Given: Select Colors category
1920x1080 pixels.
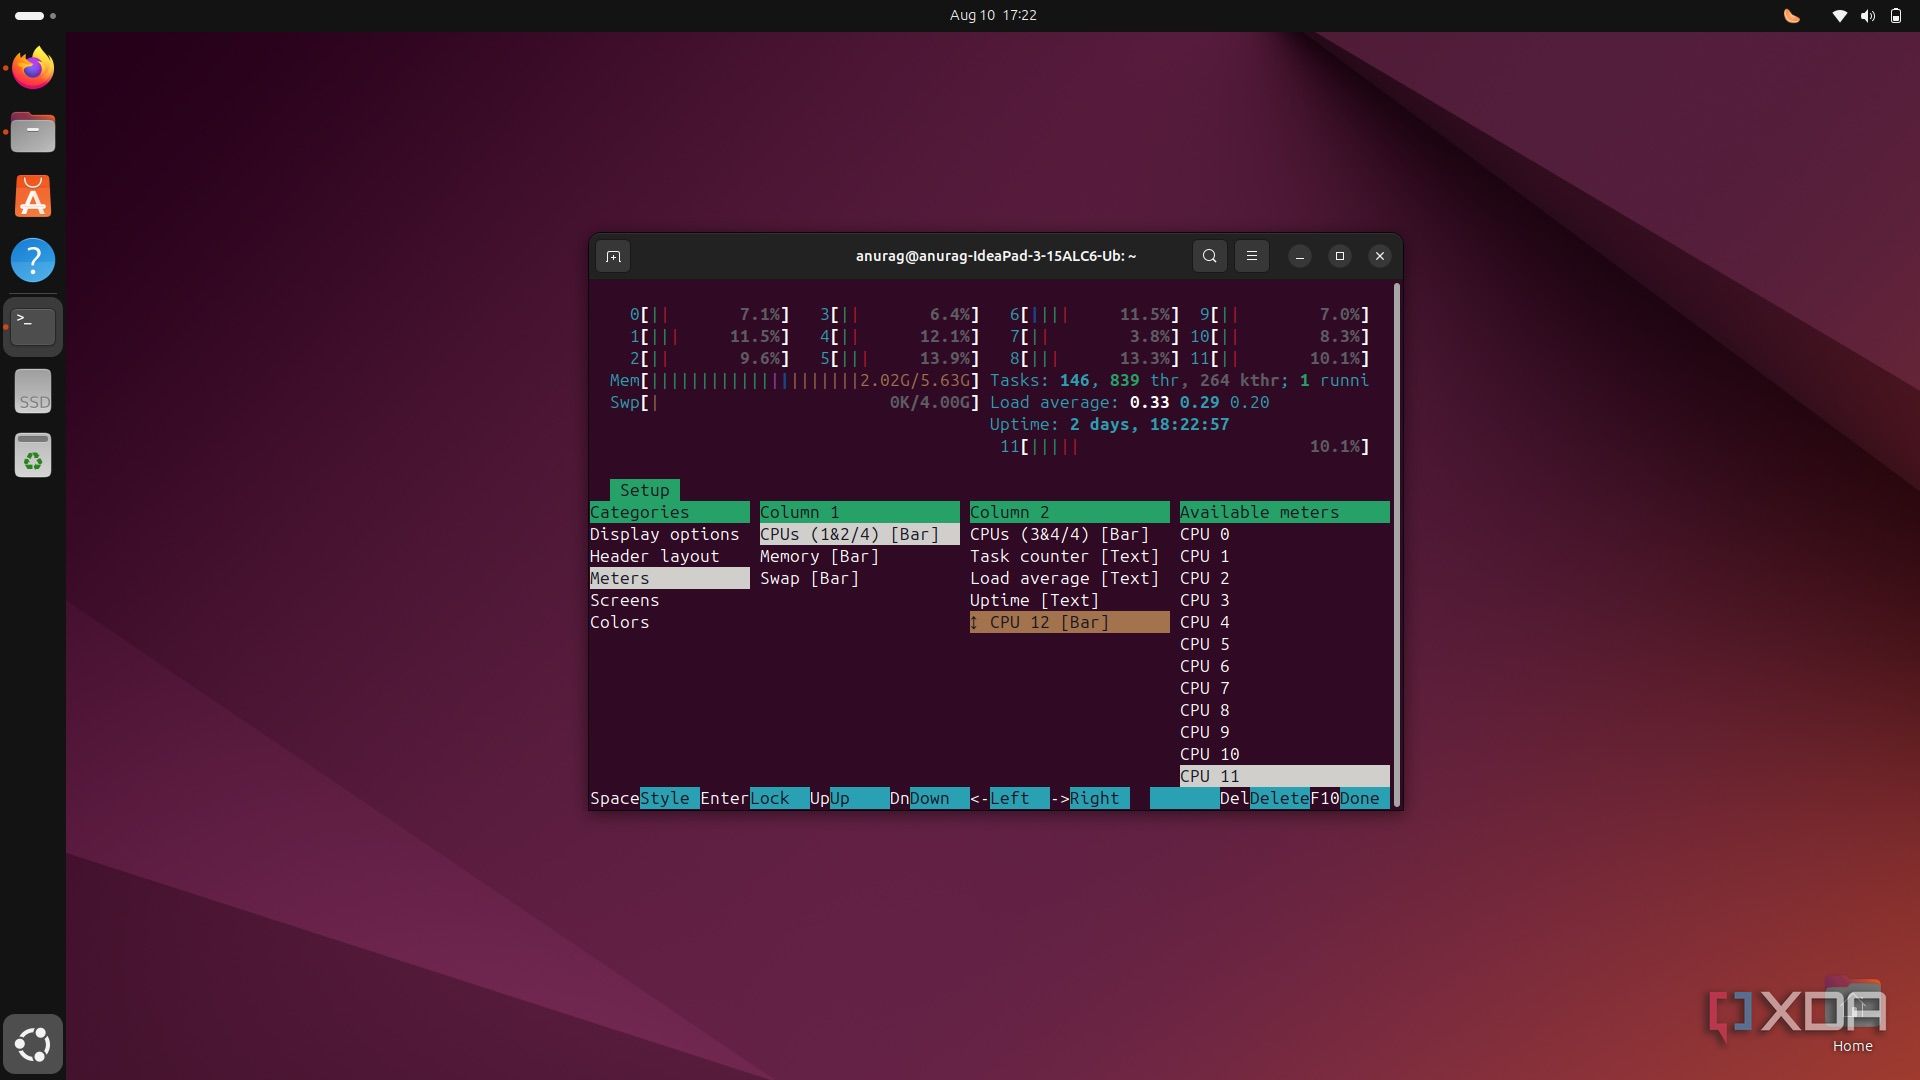Looking at the screenshot, I should coord(620,622).
